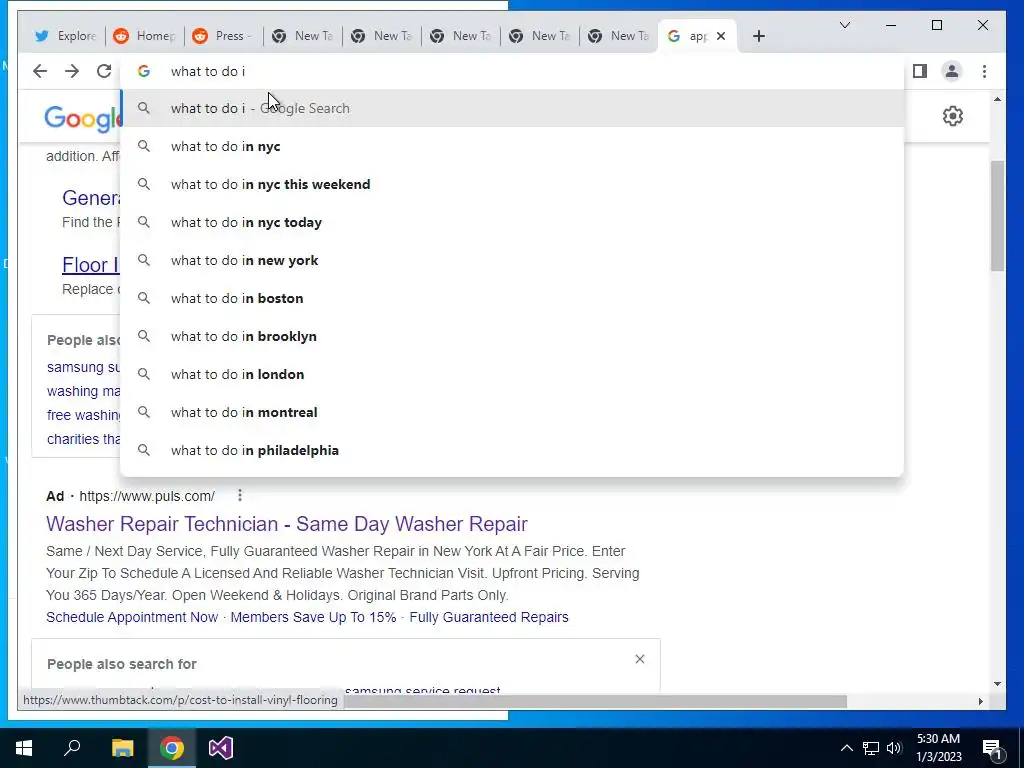Open the 'Schedule Appointment Now' link
1024x768 pixels.
pyautogui.click(x=132, y=617)
